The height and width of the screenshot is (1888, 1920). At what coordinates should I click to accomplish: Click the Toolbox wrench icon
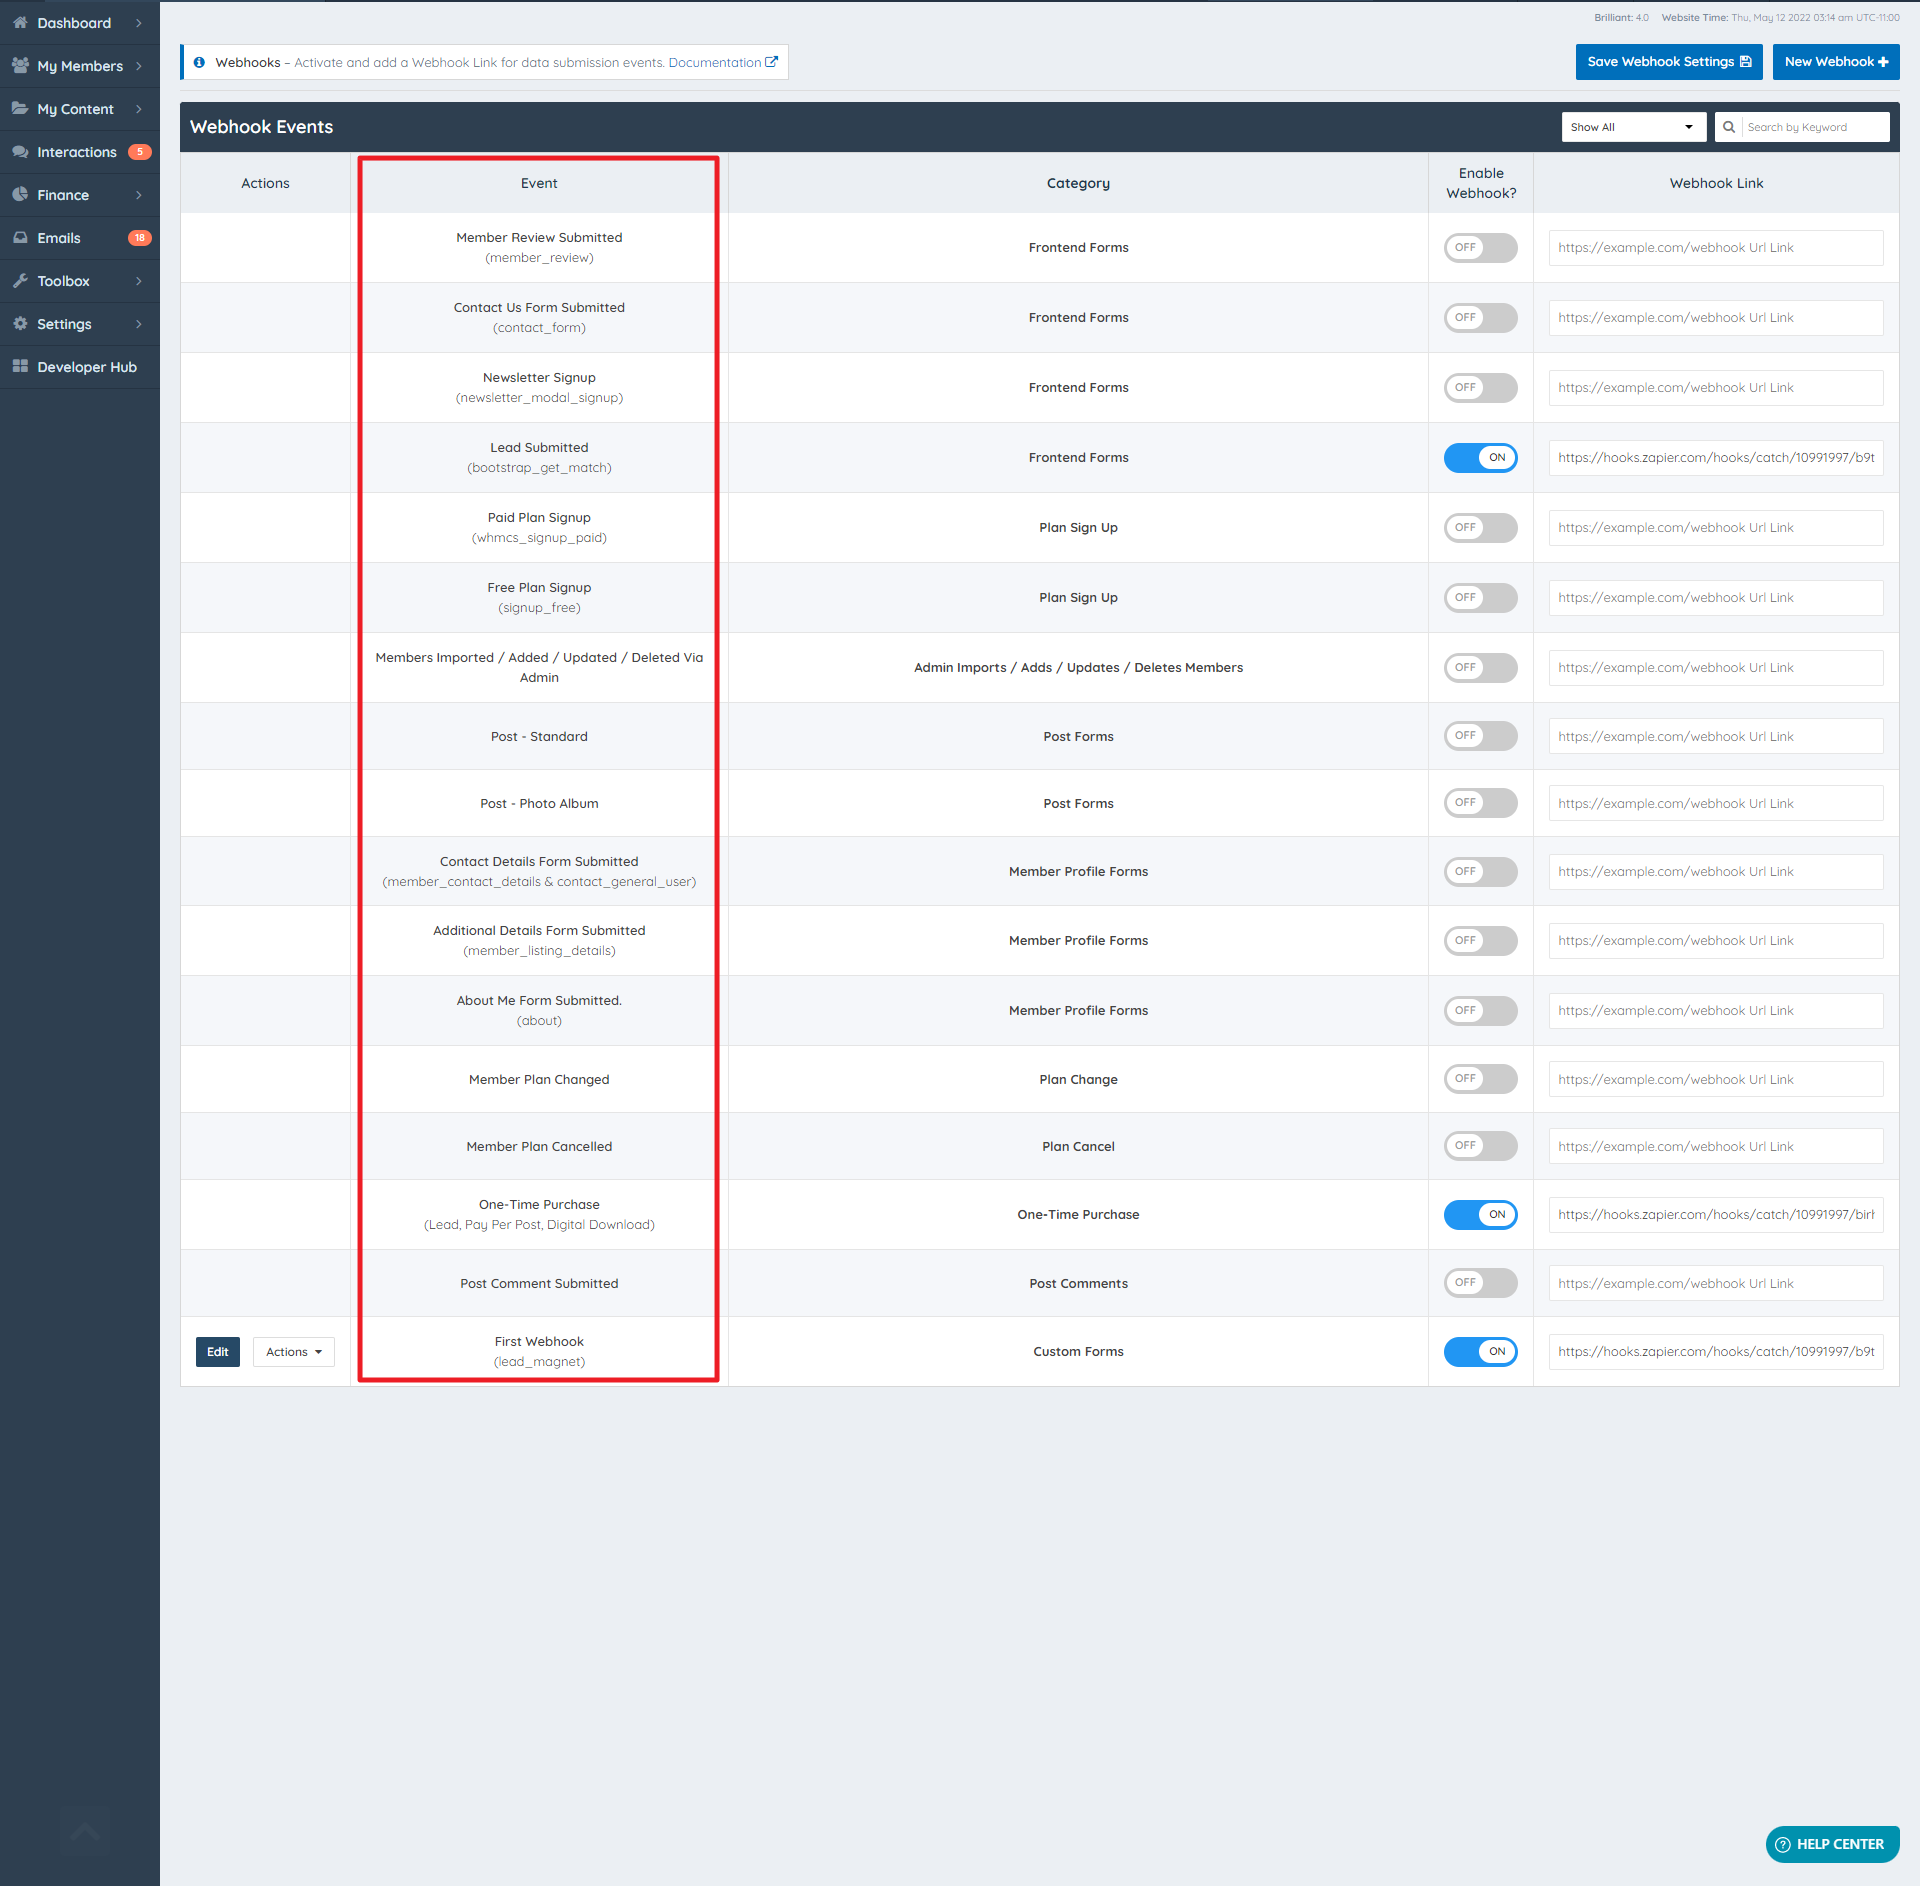tap(20, 280)
